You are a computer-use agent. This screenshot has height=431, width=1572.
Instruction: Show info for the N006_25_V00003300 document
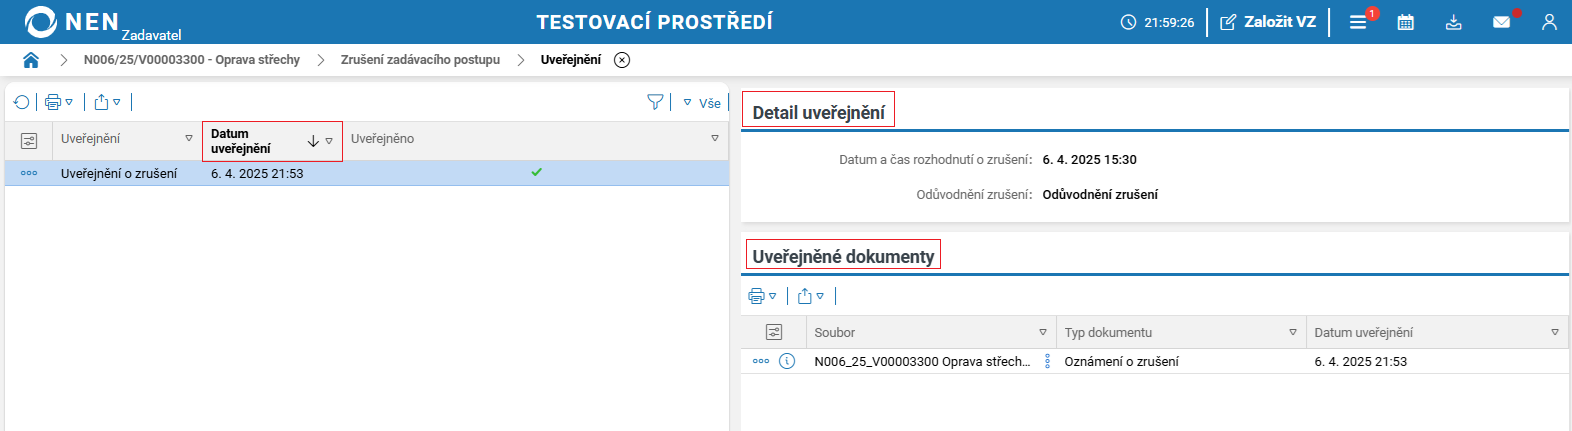pyautogui.click(x=787, y=361)
